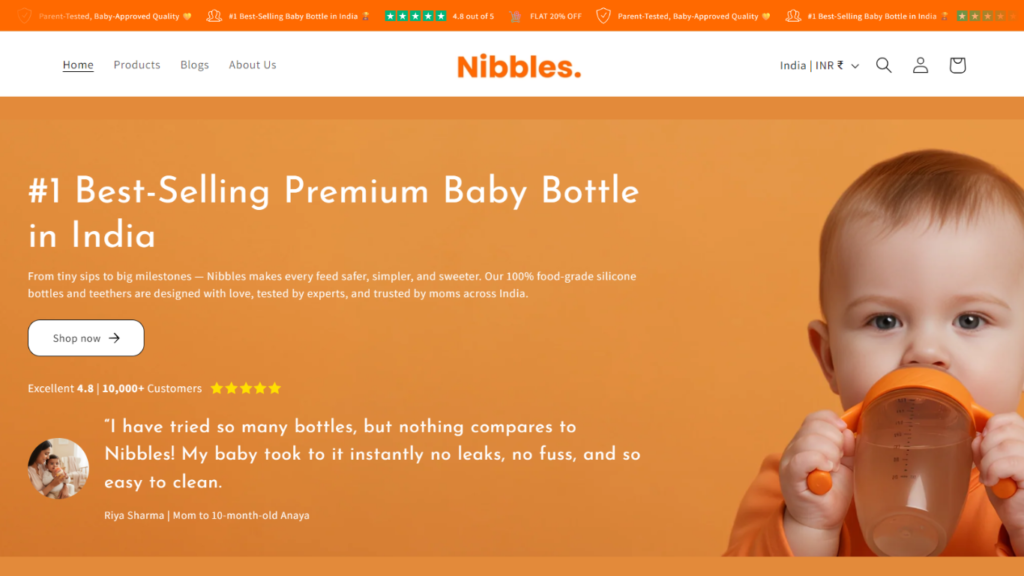Image resolution: width=1024 pixels, height=576 pixels.
Task: Click the gift icon beside FLAT 20% OFF
Action: (x=515, y=16)
